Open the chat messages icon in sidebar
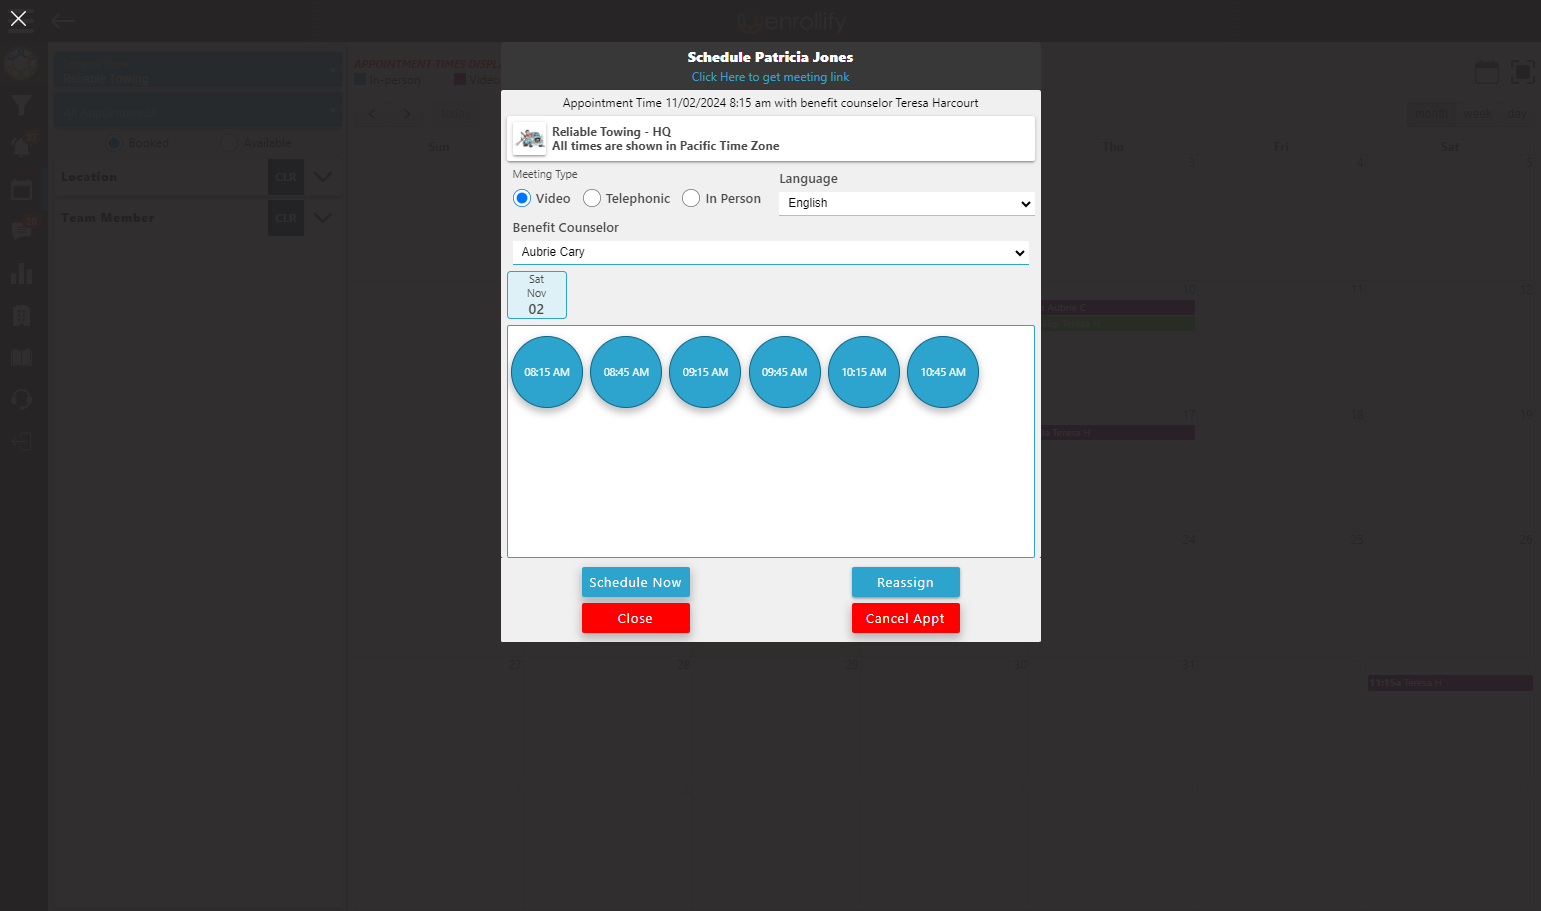 21,231
